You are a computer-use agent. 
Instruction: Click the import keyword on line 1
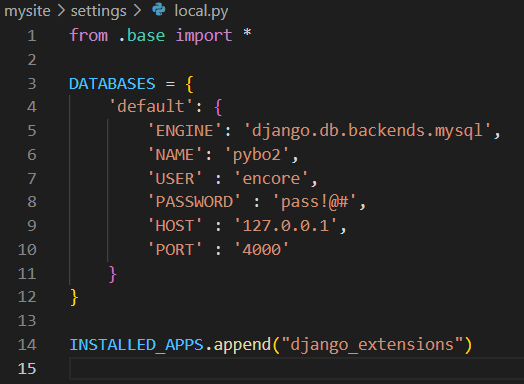coord(204,36)
